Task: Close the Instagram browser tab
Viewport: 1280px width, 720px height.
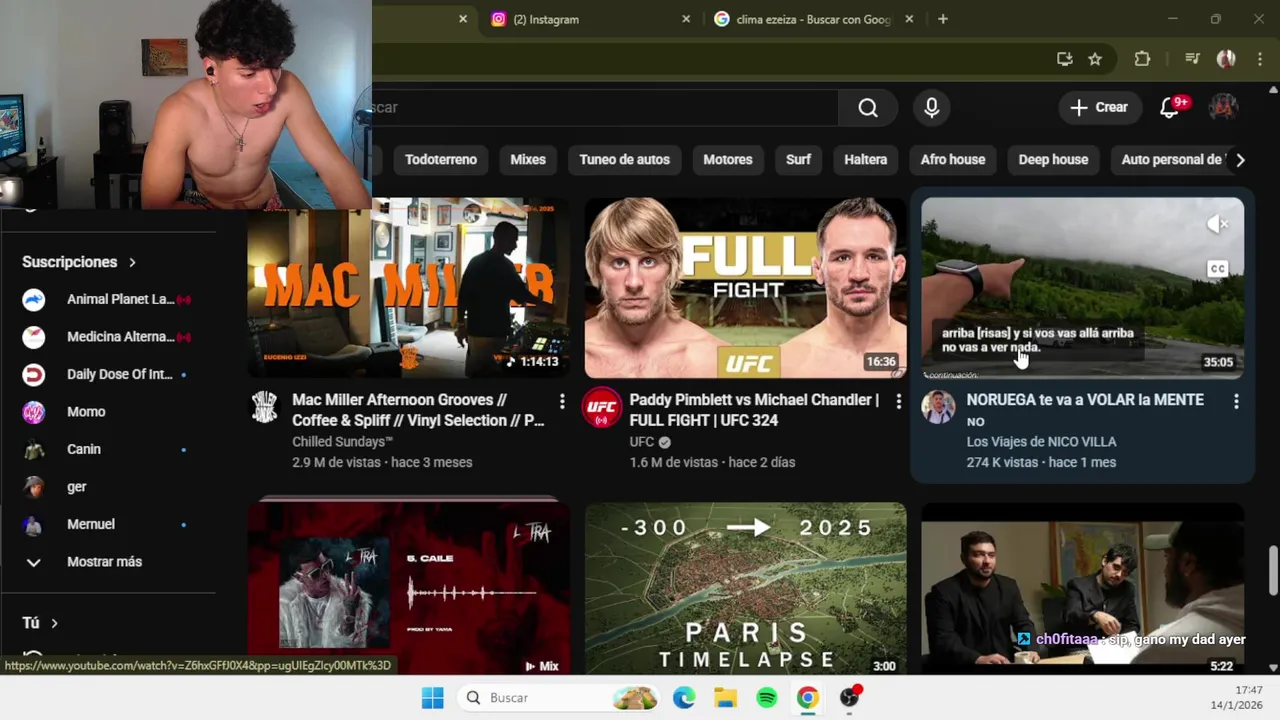Action: point(686,19)
